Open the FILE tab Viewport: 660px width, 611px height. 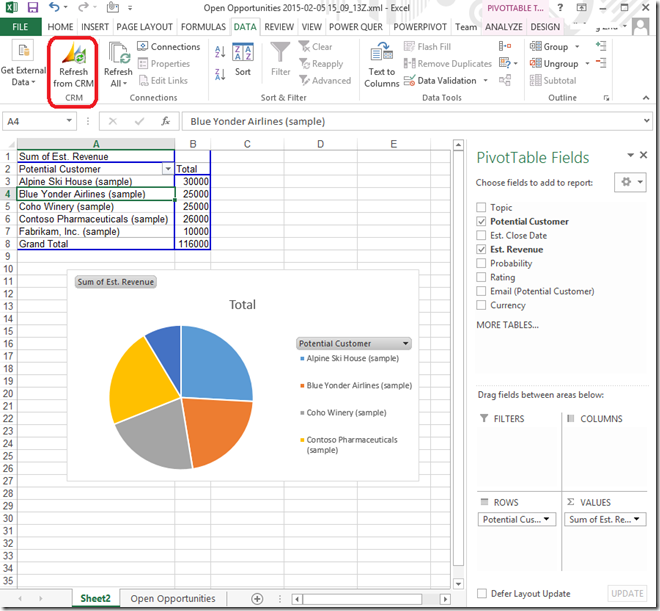[20, 27]
